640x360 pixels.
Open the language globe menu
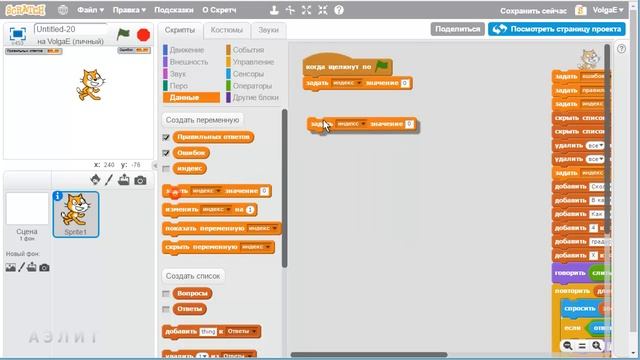63,10
